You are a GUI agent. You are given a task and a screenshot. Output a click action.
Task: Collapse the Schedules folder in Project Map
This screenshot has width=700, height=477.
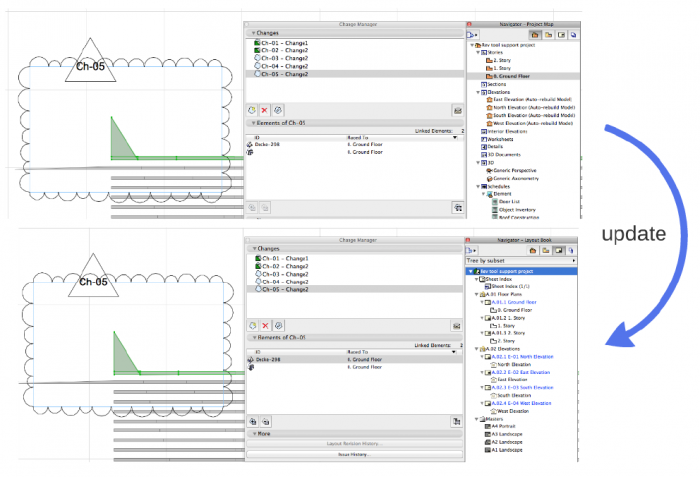[478, 186]
